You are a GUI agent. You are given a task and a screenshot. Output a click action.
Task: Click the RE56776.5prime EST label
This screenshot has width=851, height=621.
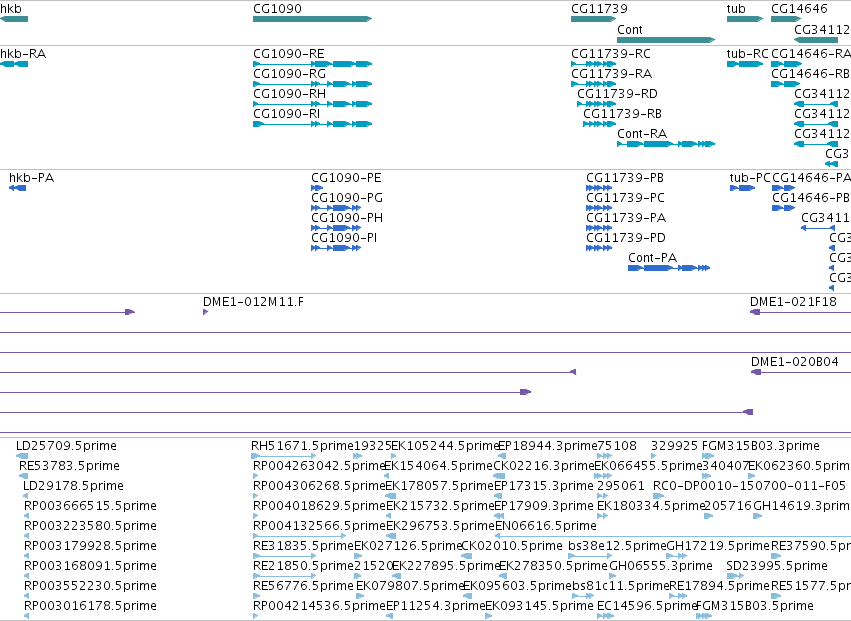tap(303, 586)
